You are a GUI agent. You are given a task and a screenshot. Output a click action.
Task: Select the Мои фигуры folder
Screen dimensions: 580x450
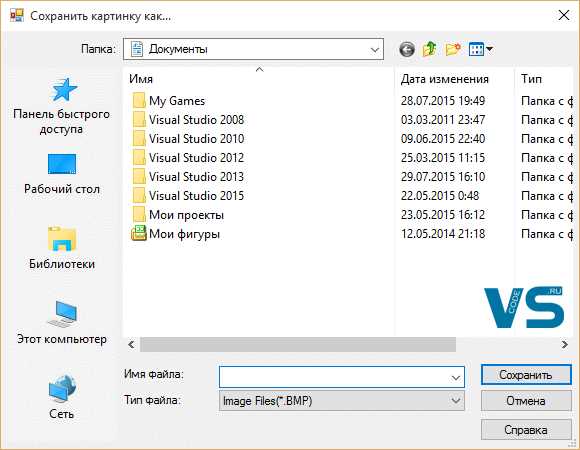(x=176, y=234)
